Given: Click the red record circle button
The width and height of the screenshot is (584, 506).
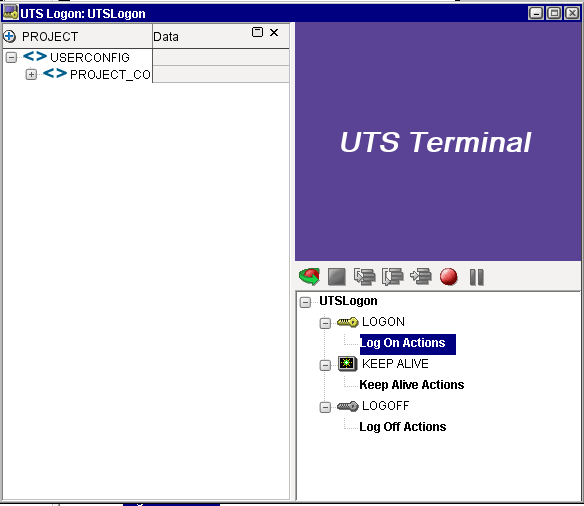Looking at the screenshot, I should click(x=448, y=277).
